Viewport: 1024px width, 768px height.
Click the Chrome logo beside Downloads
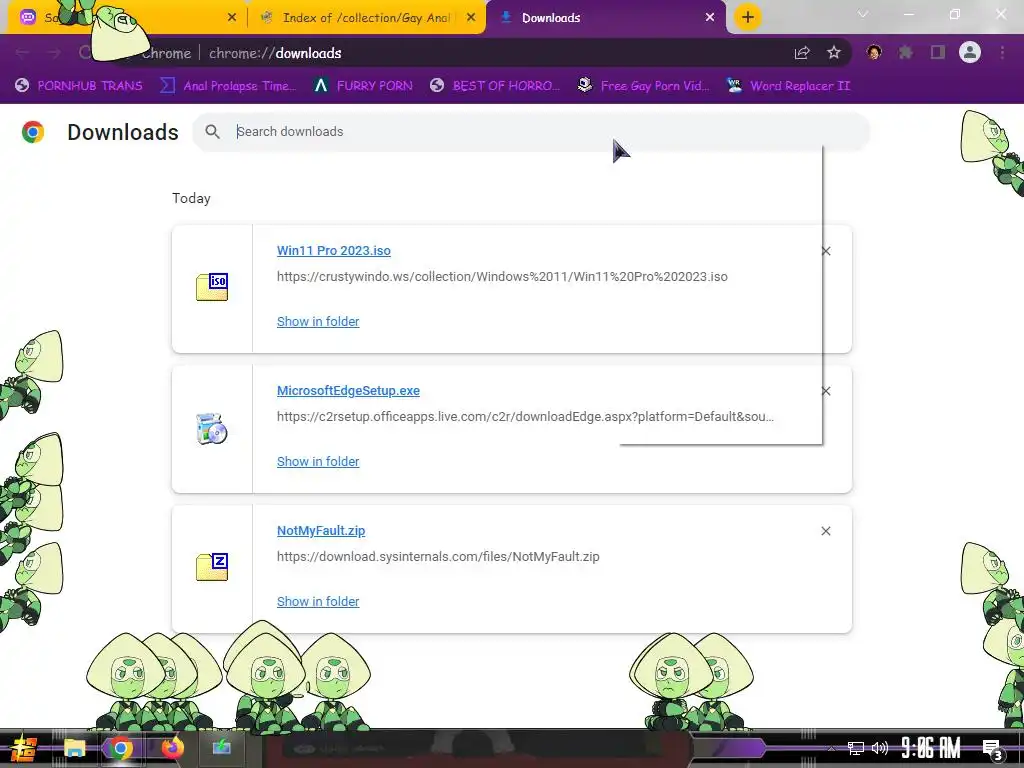pyautogui.click(x=33, y=132)
